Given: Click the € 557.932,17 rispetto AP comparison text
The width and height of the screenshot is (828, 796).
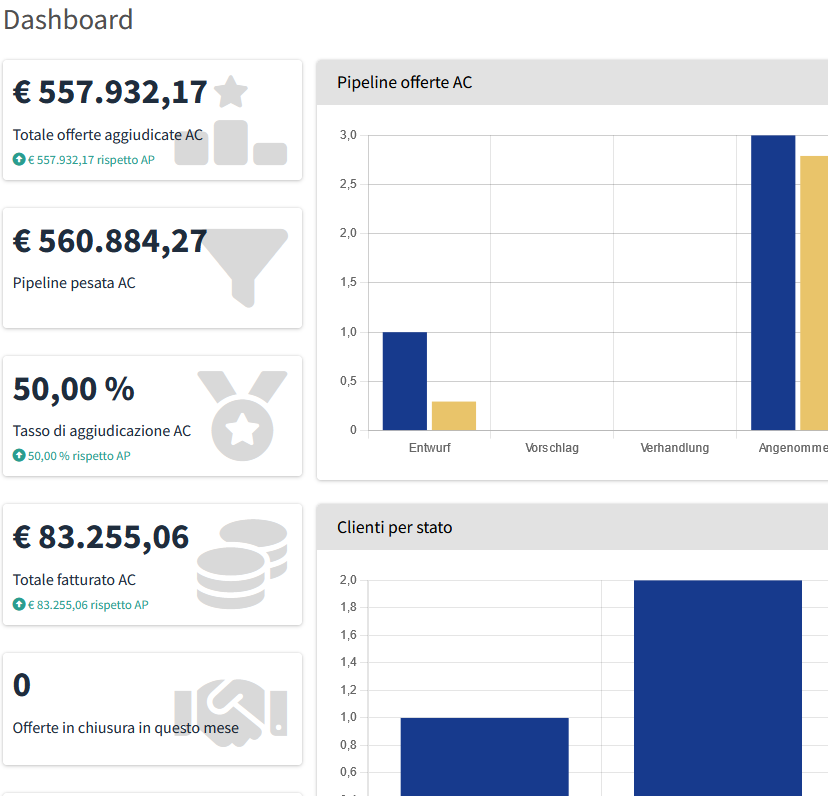Looking at the screenshot, I should [91, 160].
